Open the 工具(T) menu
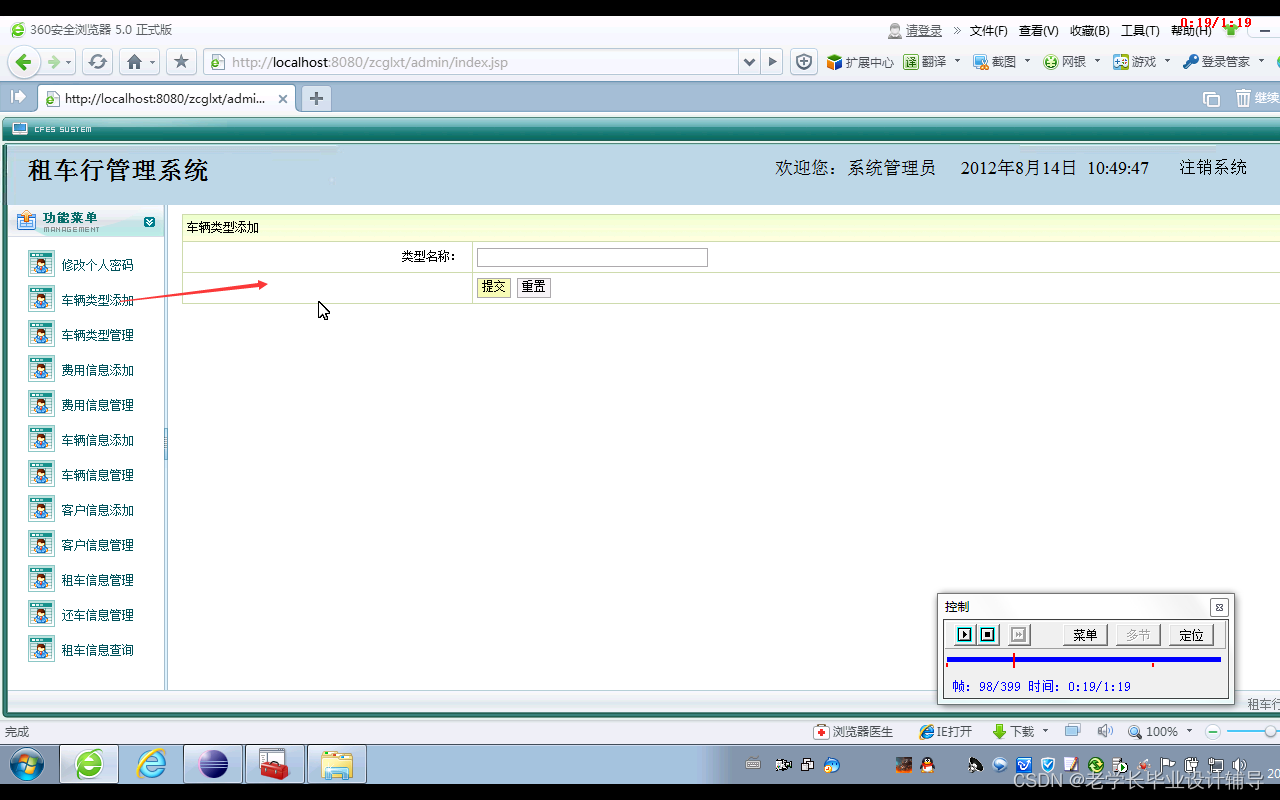The image size is (1280, 800). pyautogui.click(x=1139, y=30)
